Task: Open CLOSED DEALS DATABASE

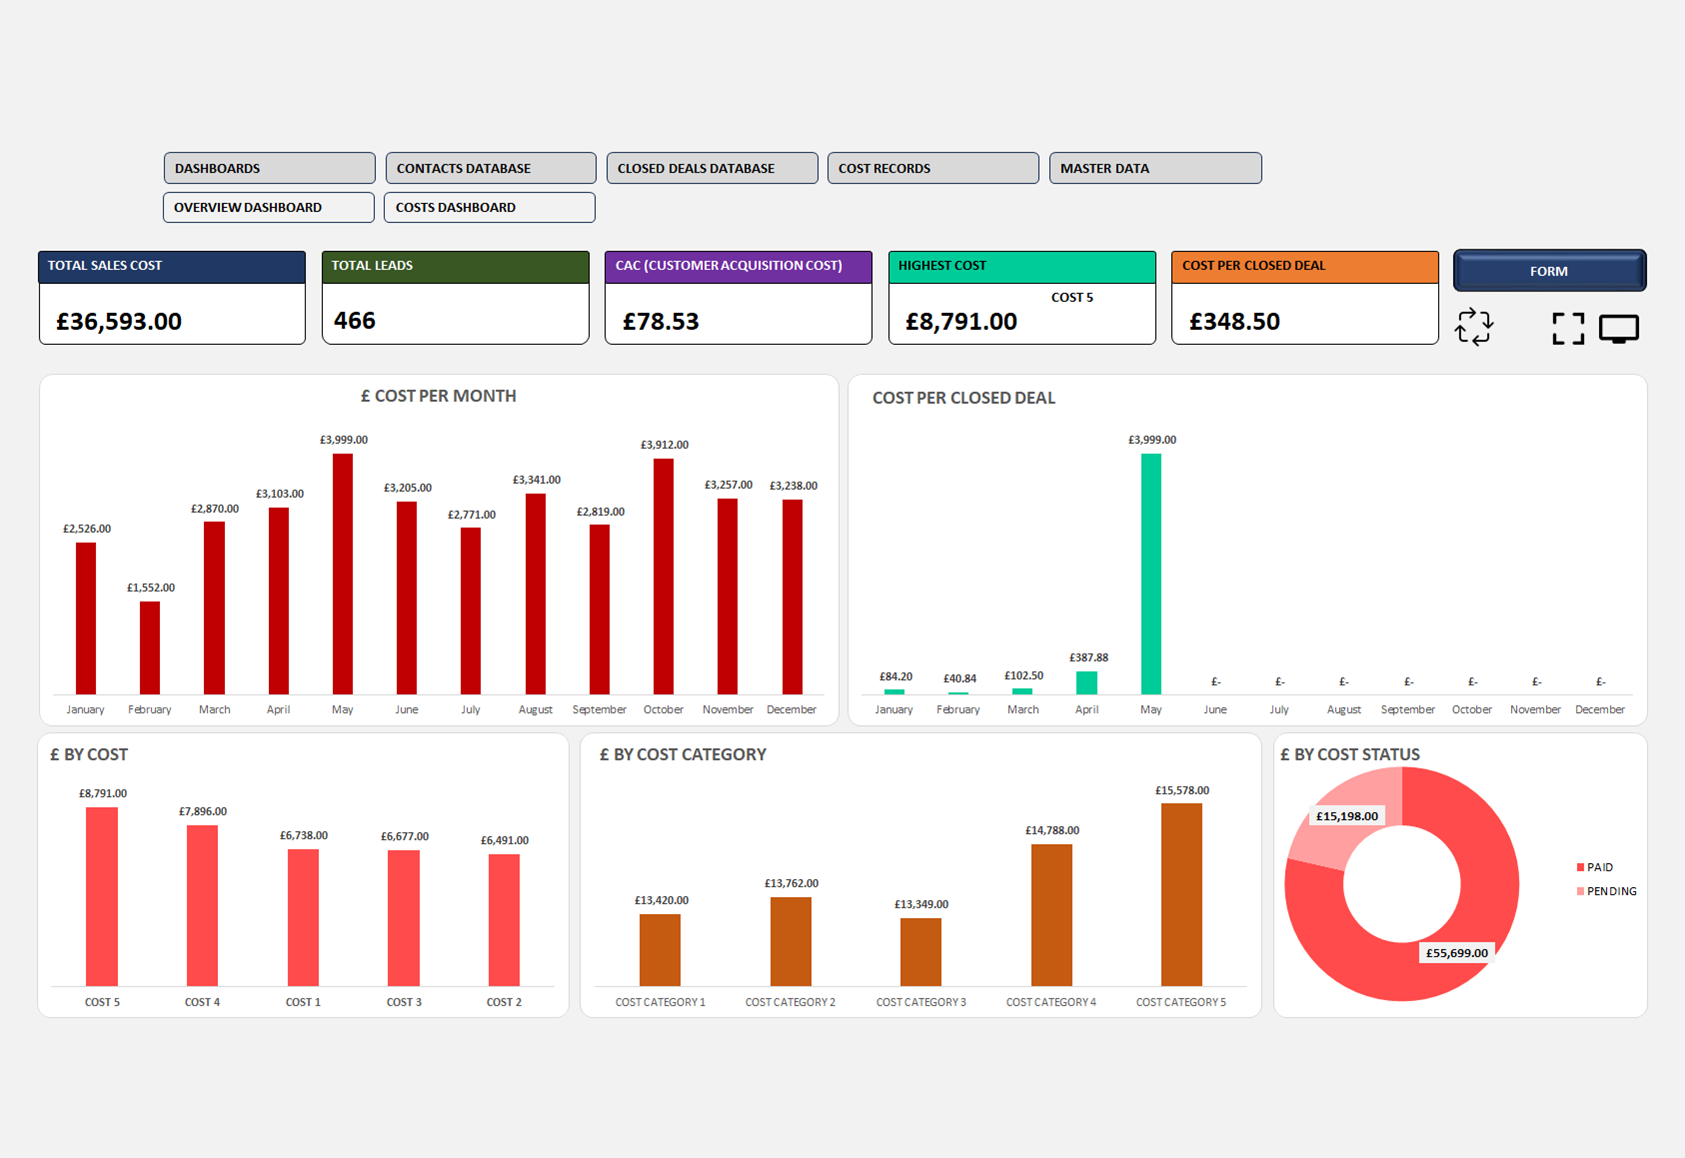Action: (712, 168)
